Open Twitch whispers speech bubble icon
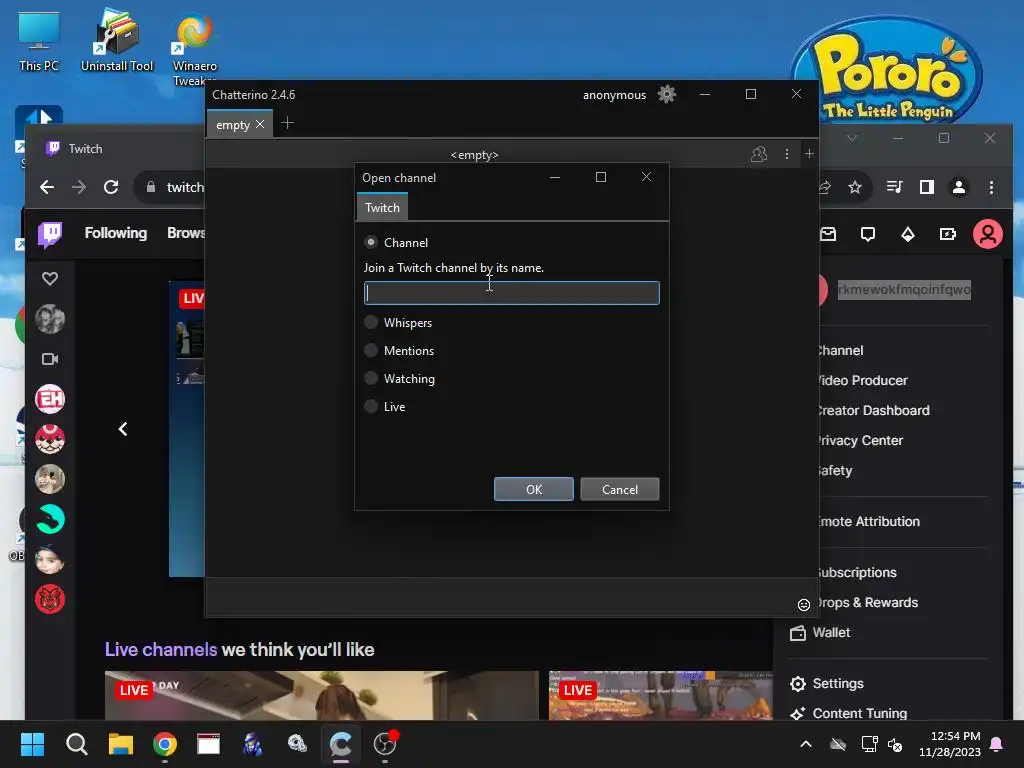The height and width of the screenshot is (768, 1024). pyautogui.click(x=868, y=234)
